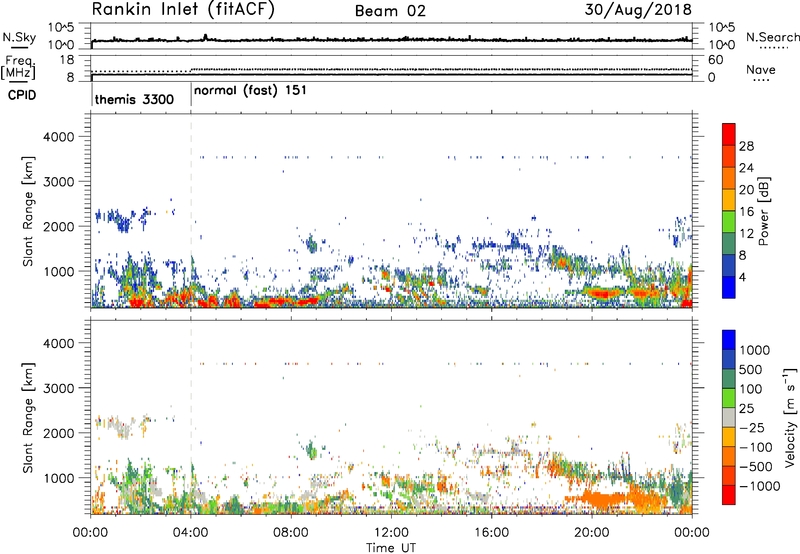Click the 'Rankin Inlet (fitACF)' plot title

(183, 10)
